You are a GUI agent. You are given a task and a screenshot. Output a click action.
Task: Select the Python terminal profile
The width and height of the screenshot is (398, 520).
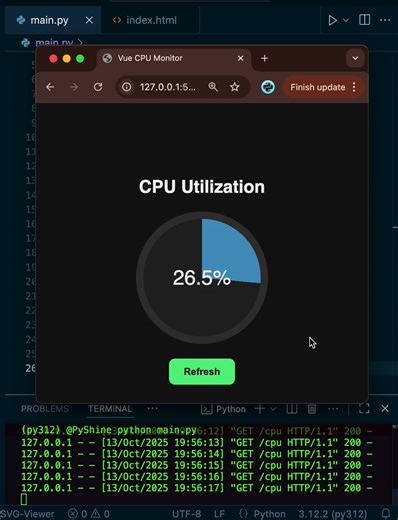[x=224, y=409]
